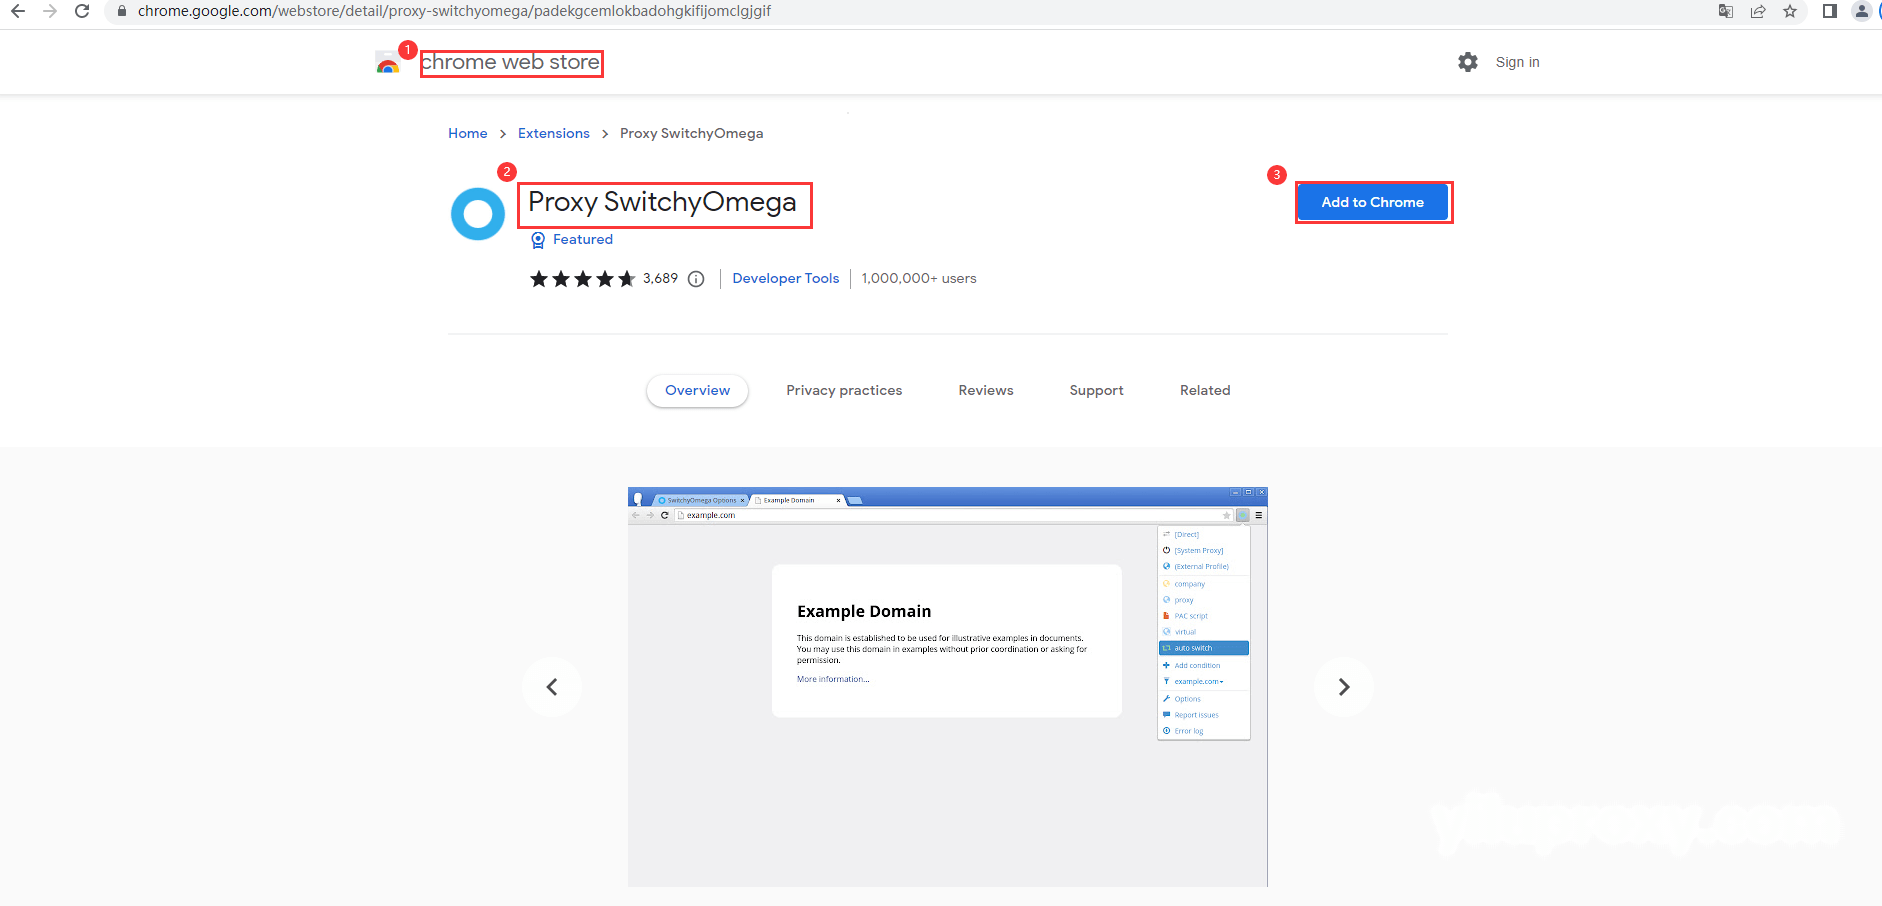Bookmark this page with the star icon
This screenshot has height=906, width=1882.
[1790, 11]
